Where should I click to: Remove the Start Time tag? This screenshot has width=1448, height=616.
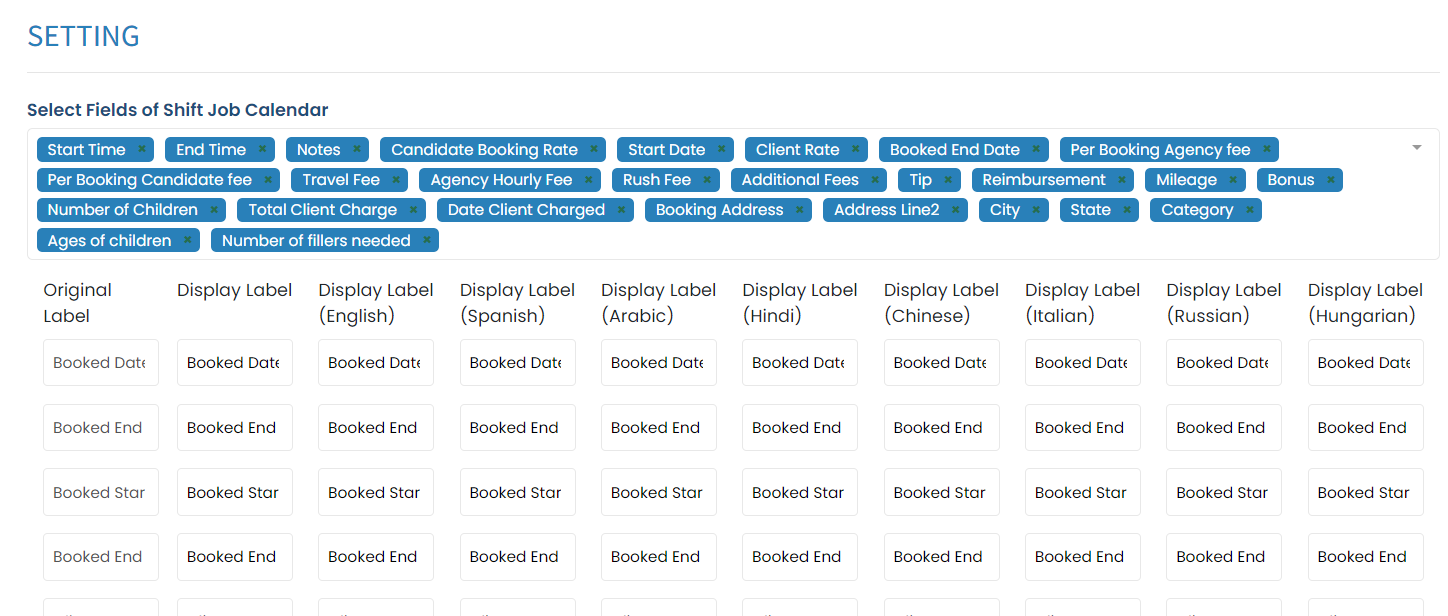coord(142,149)
